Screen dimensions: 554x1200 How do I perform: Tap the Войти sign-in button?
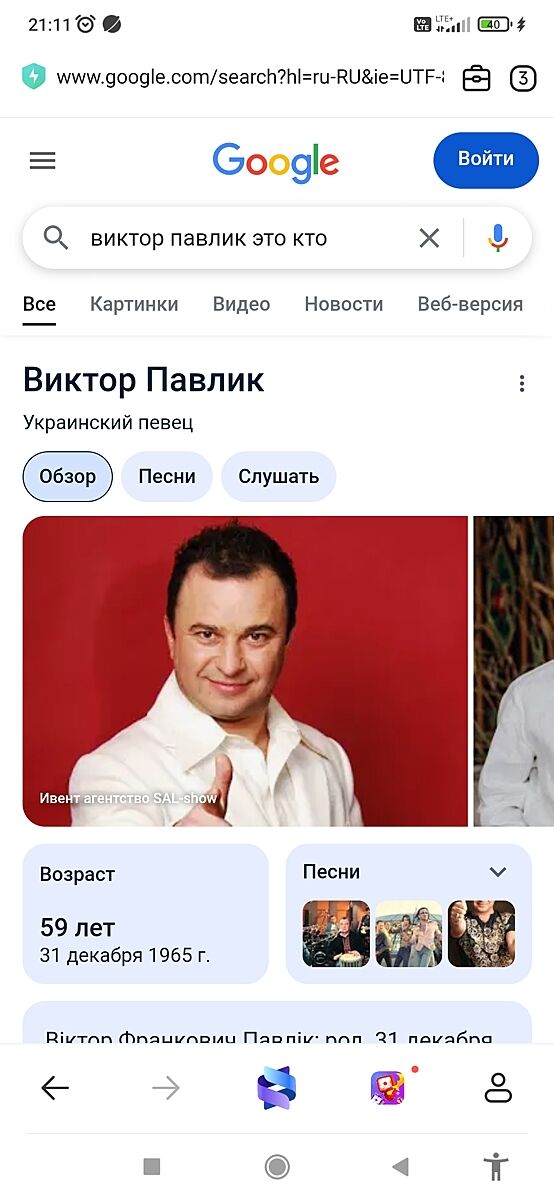(486, 159)
